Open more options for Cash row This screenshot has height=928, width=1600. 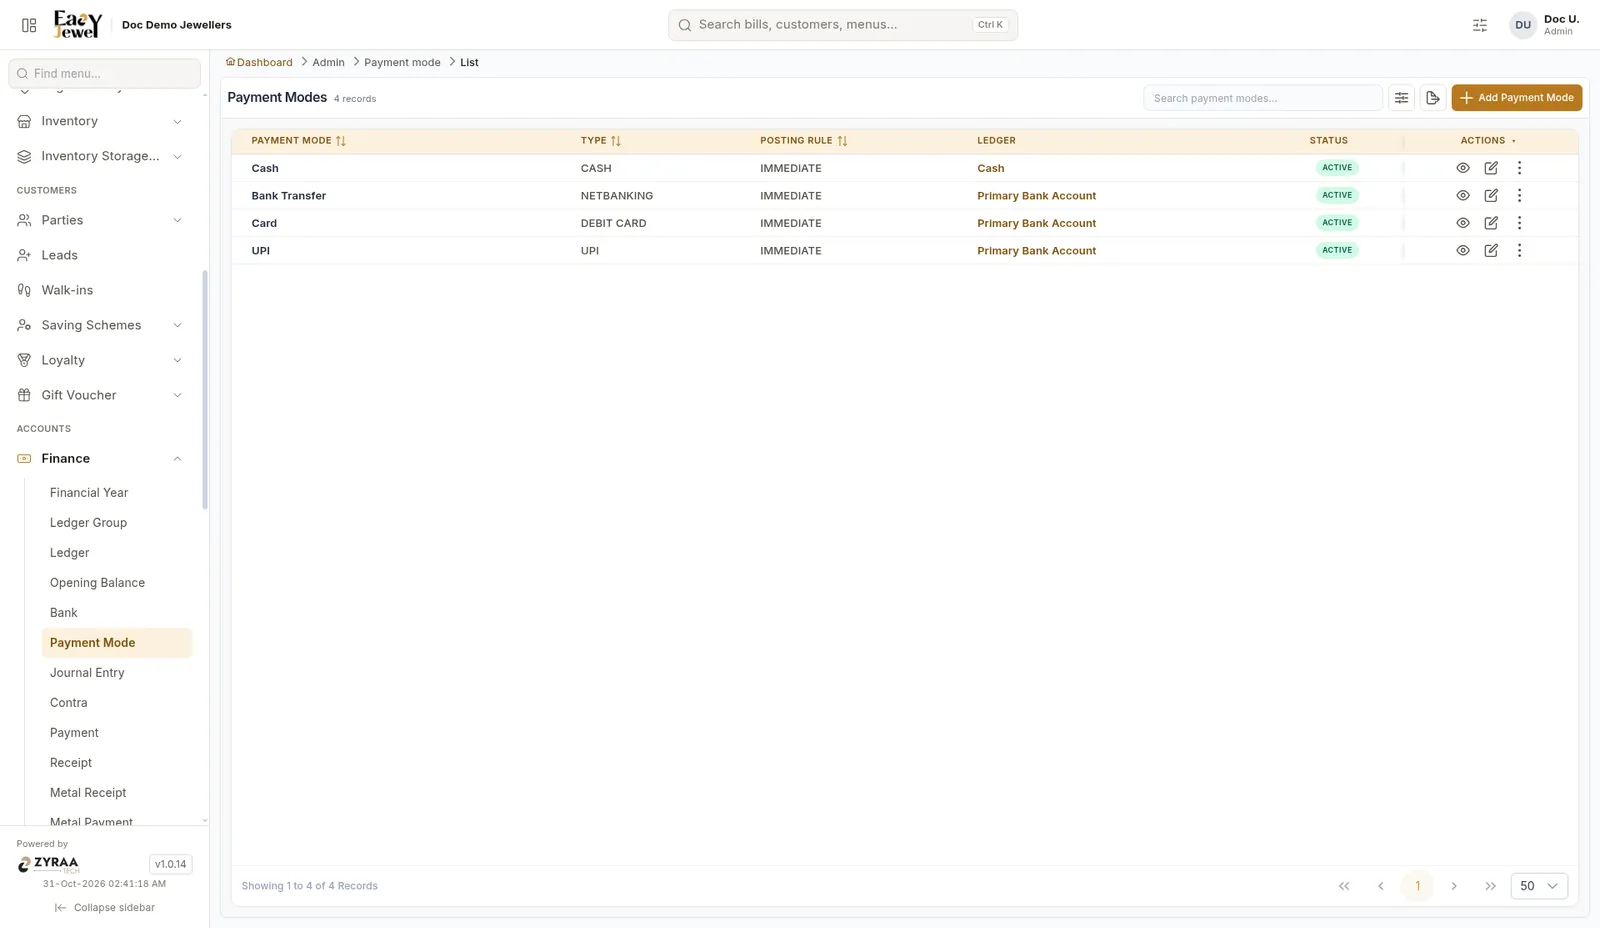point(1519,168)
